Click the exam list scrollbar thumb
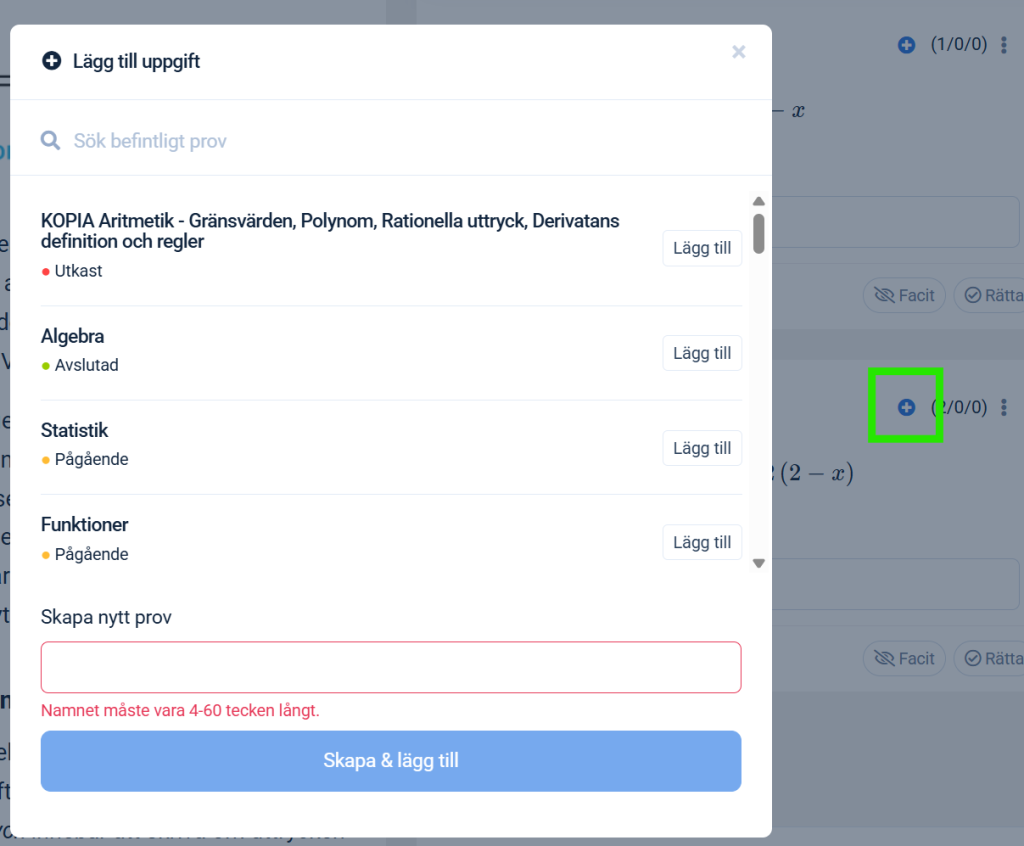 [759, 233]
